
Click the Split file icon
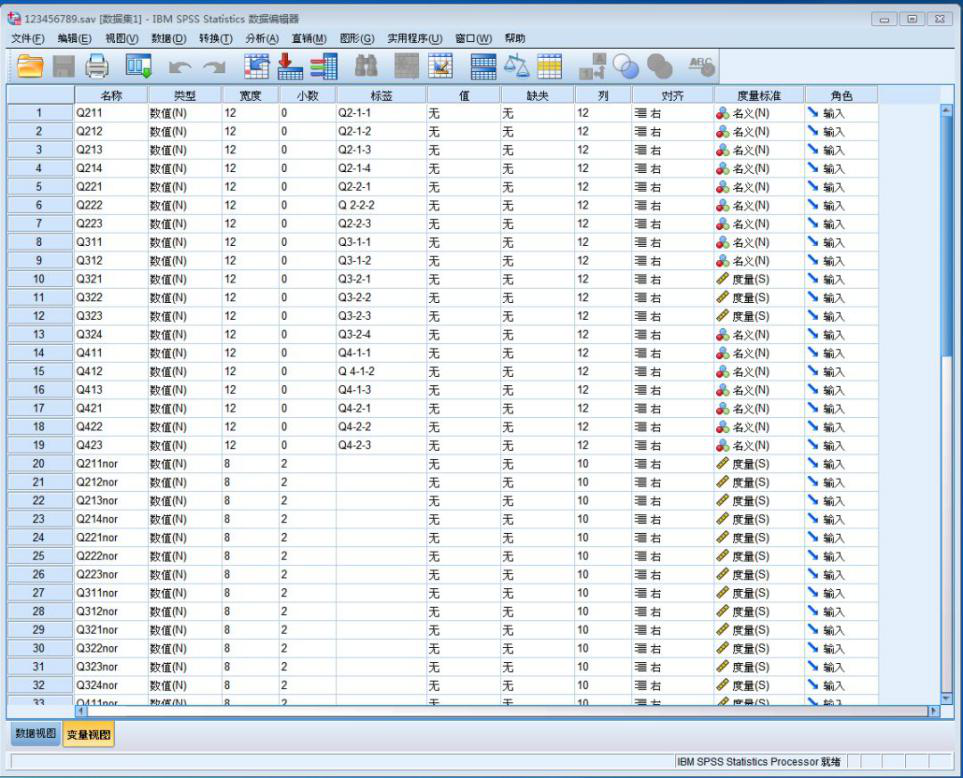[483, 66]
